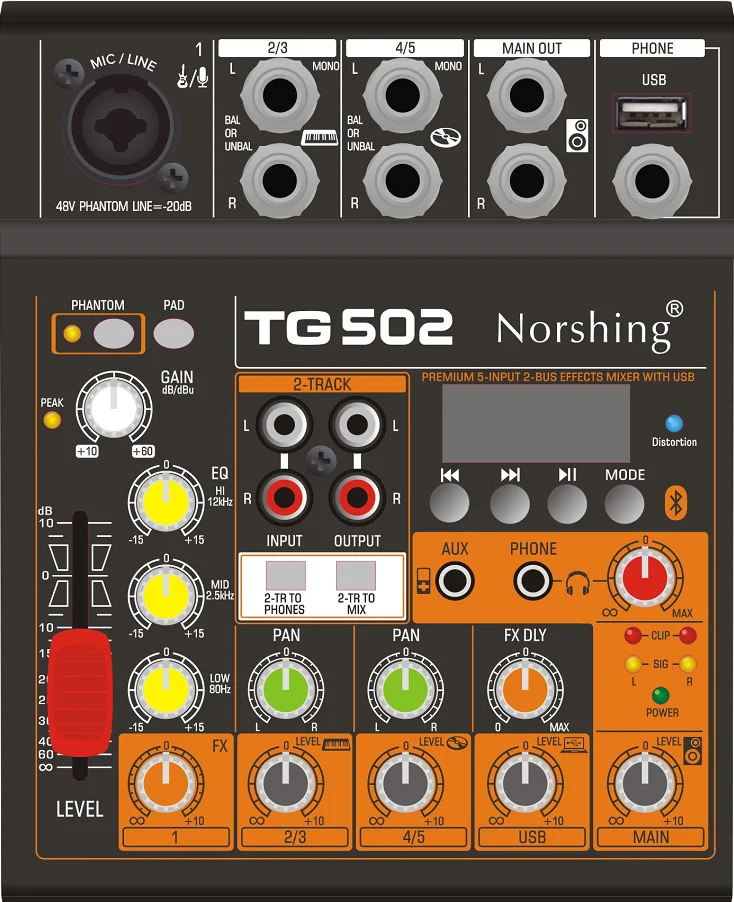This screenshot has height=902, width=734.
Task: Click the 4/5 R input jack
Action: click(403, 181)
